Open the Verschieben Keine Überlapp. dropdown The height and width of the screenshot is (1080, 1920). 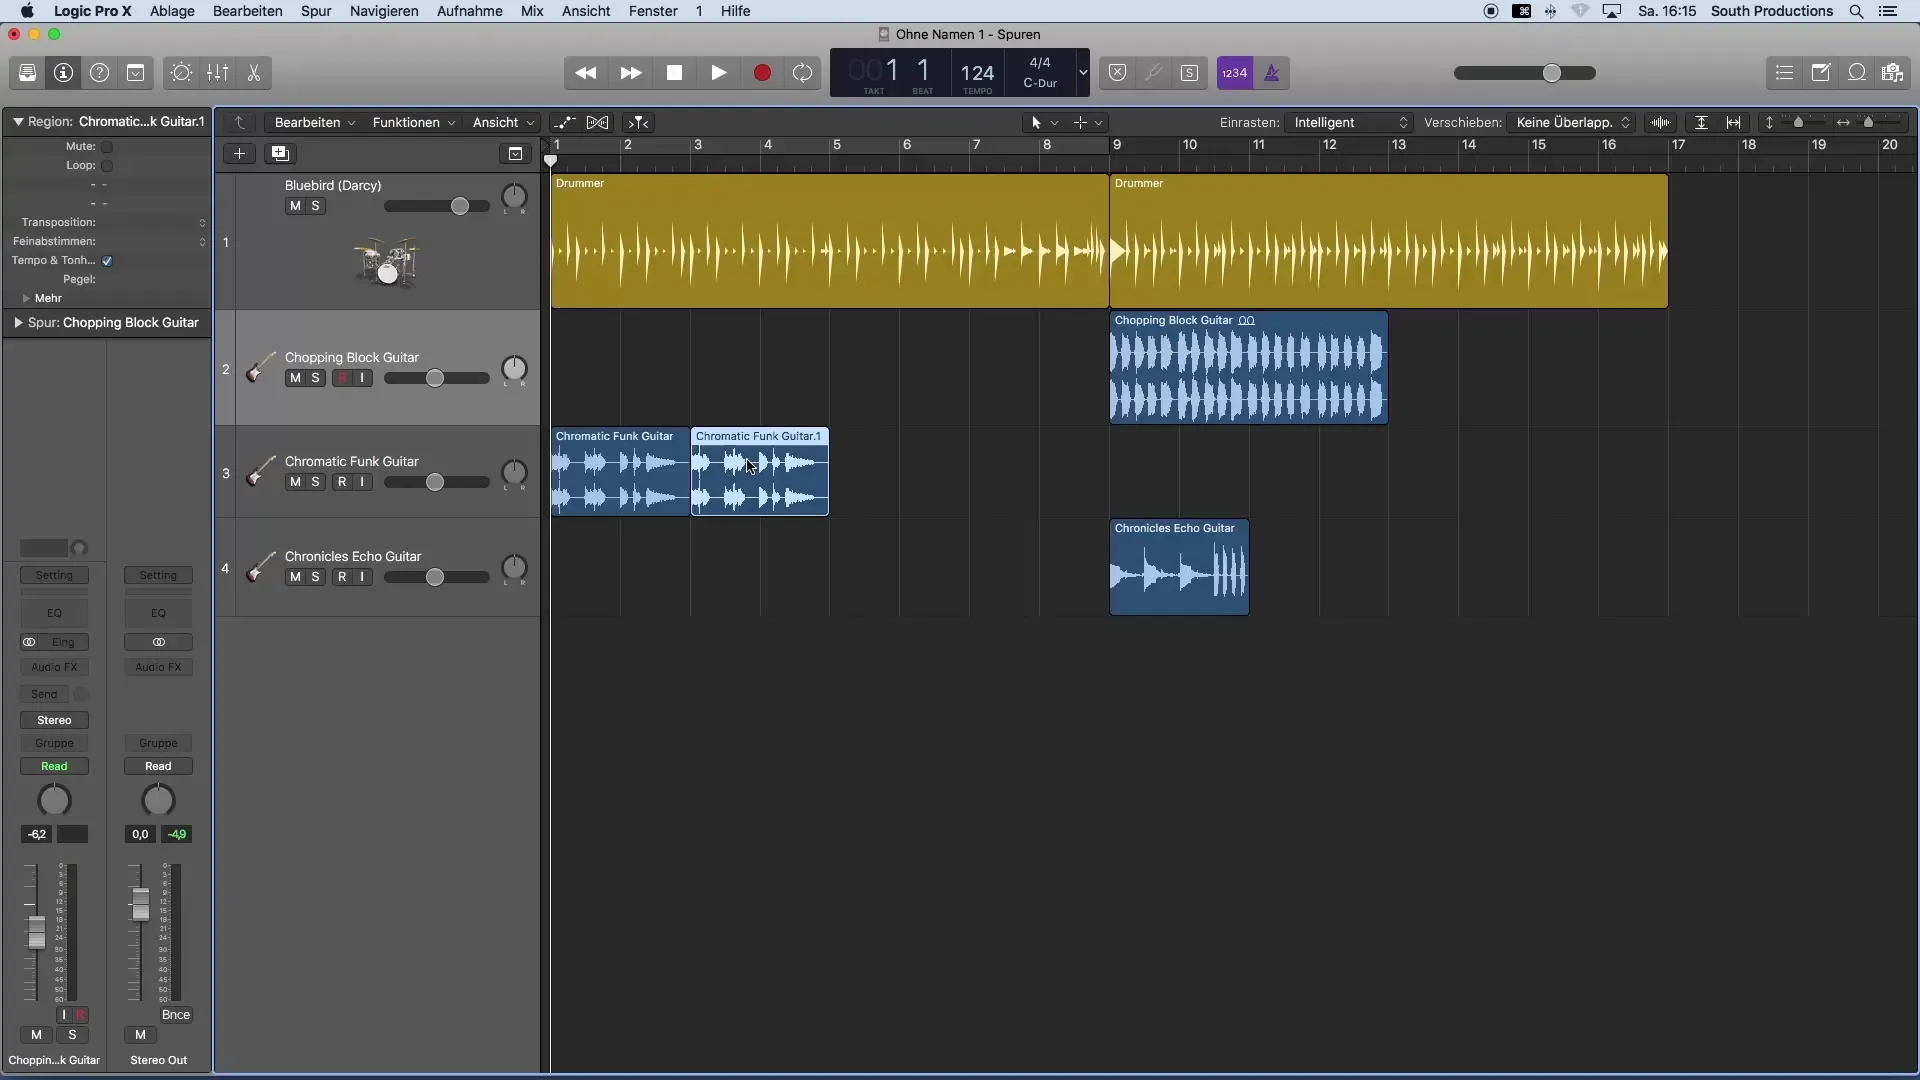(x=1571, y=122)
